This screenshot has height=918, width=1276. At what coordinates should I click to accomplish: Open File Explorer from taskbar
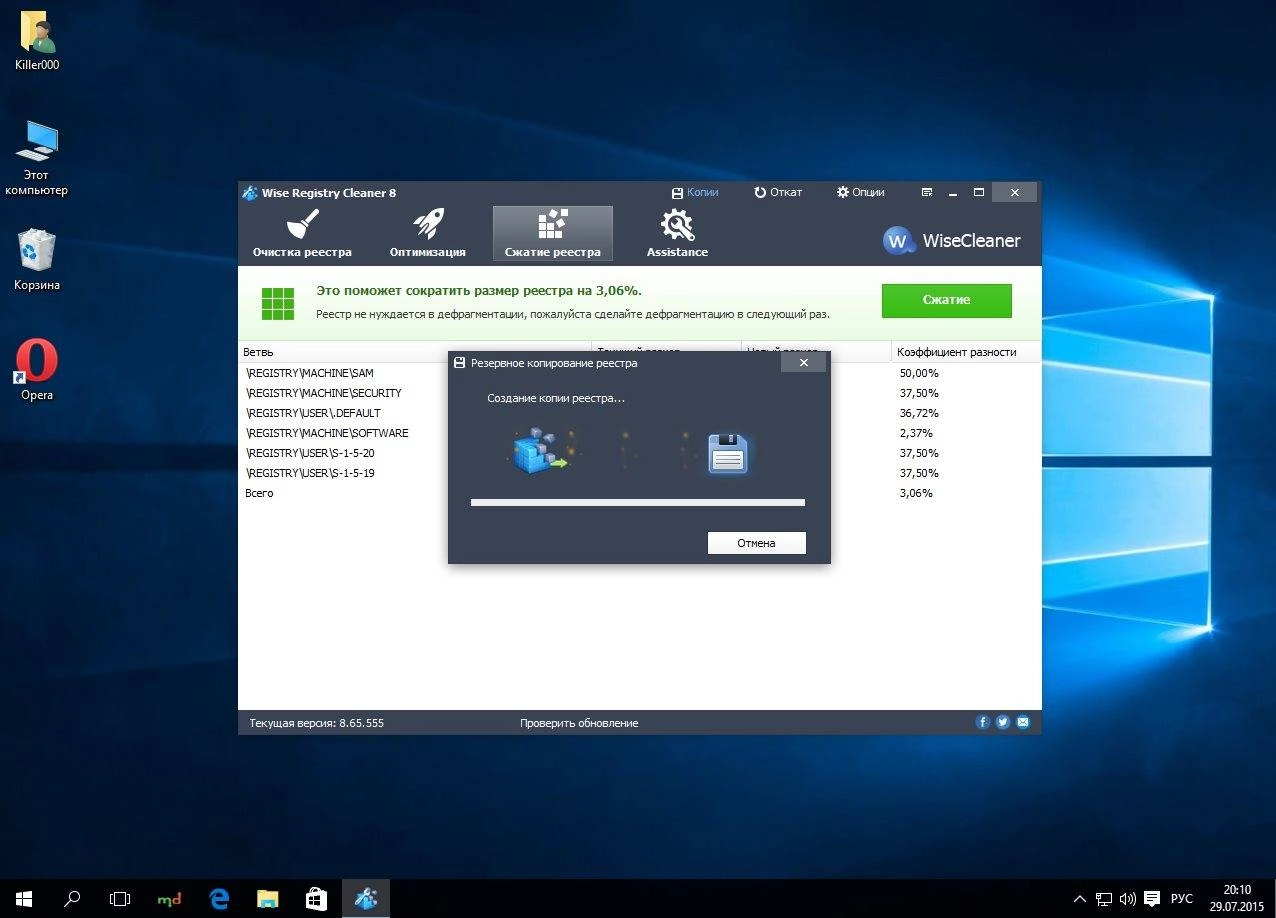tap(267, 899)
